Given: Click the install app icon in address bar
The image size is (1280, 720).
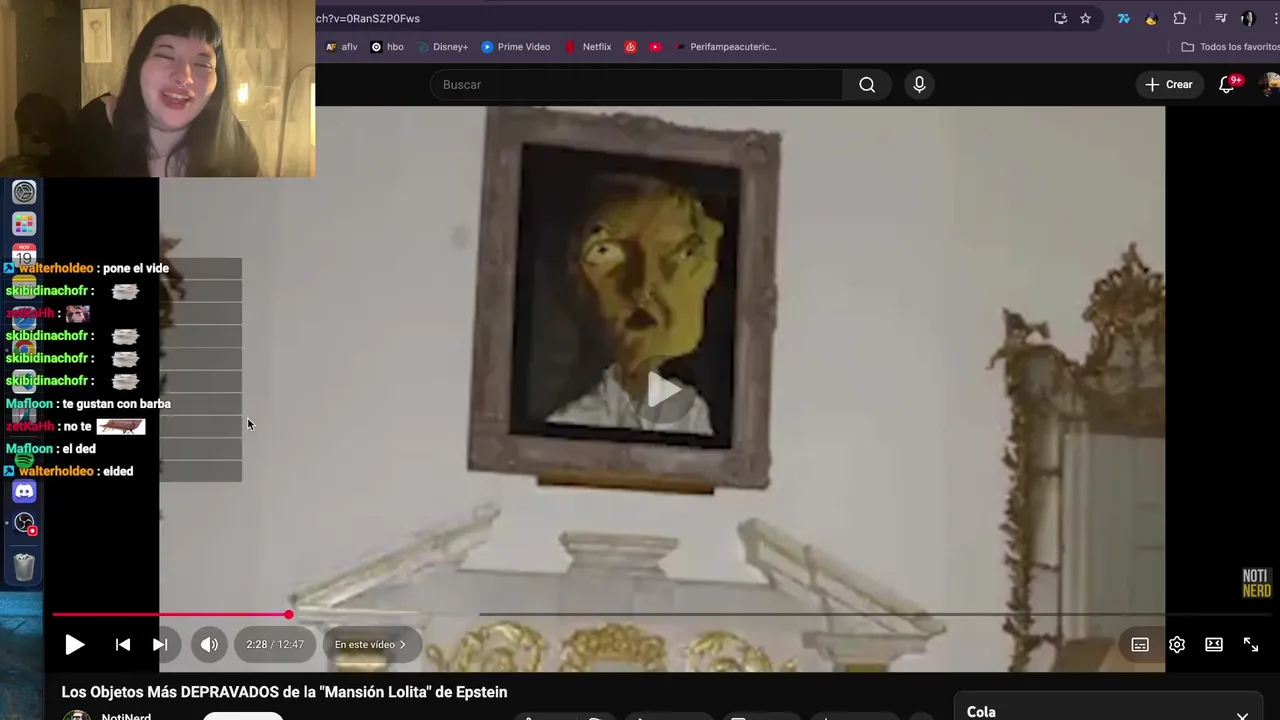Looking at the screenshot, I should pyautogui.click(x=1060, y=18).
